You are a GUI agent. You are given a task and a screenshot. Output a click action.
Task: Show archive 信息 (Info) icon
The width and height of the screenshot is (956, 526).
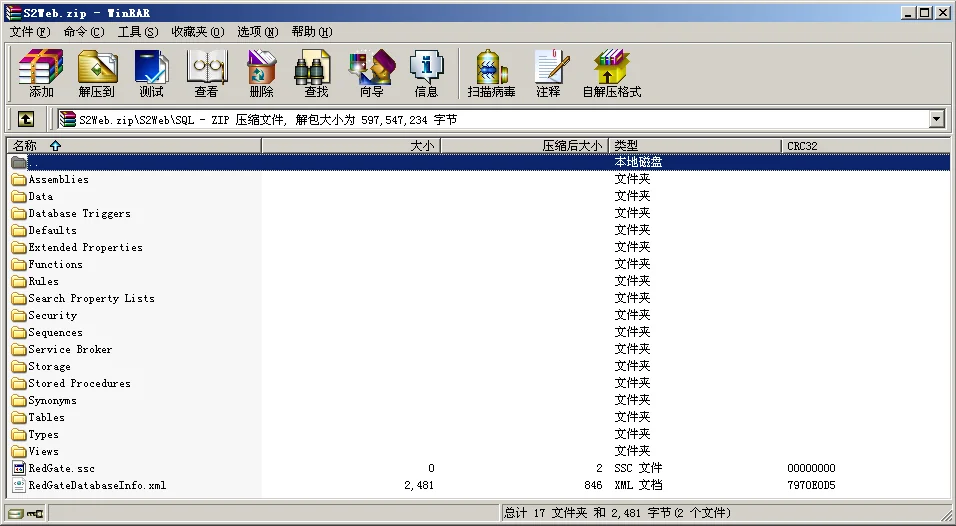coord(426,73)
